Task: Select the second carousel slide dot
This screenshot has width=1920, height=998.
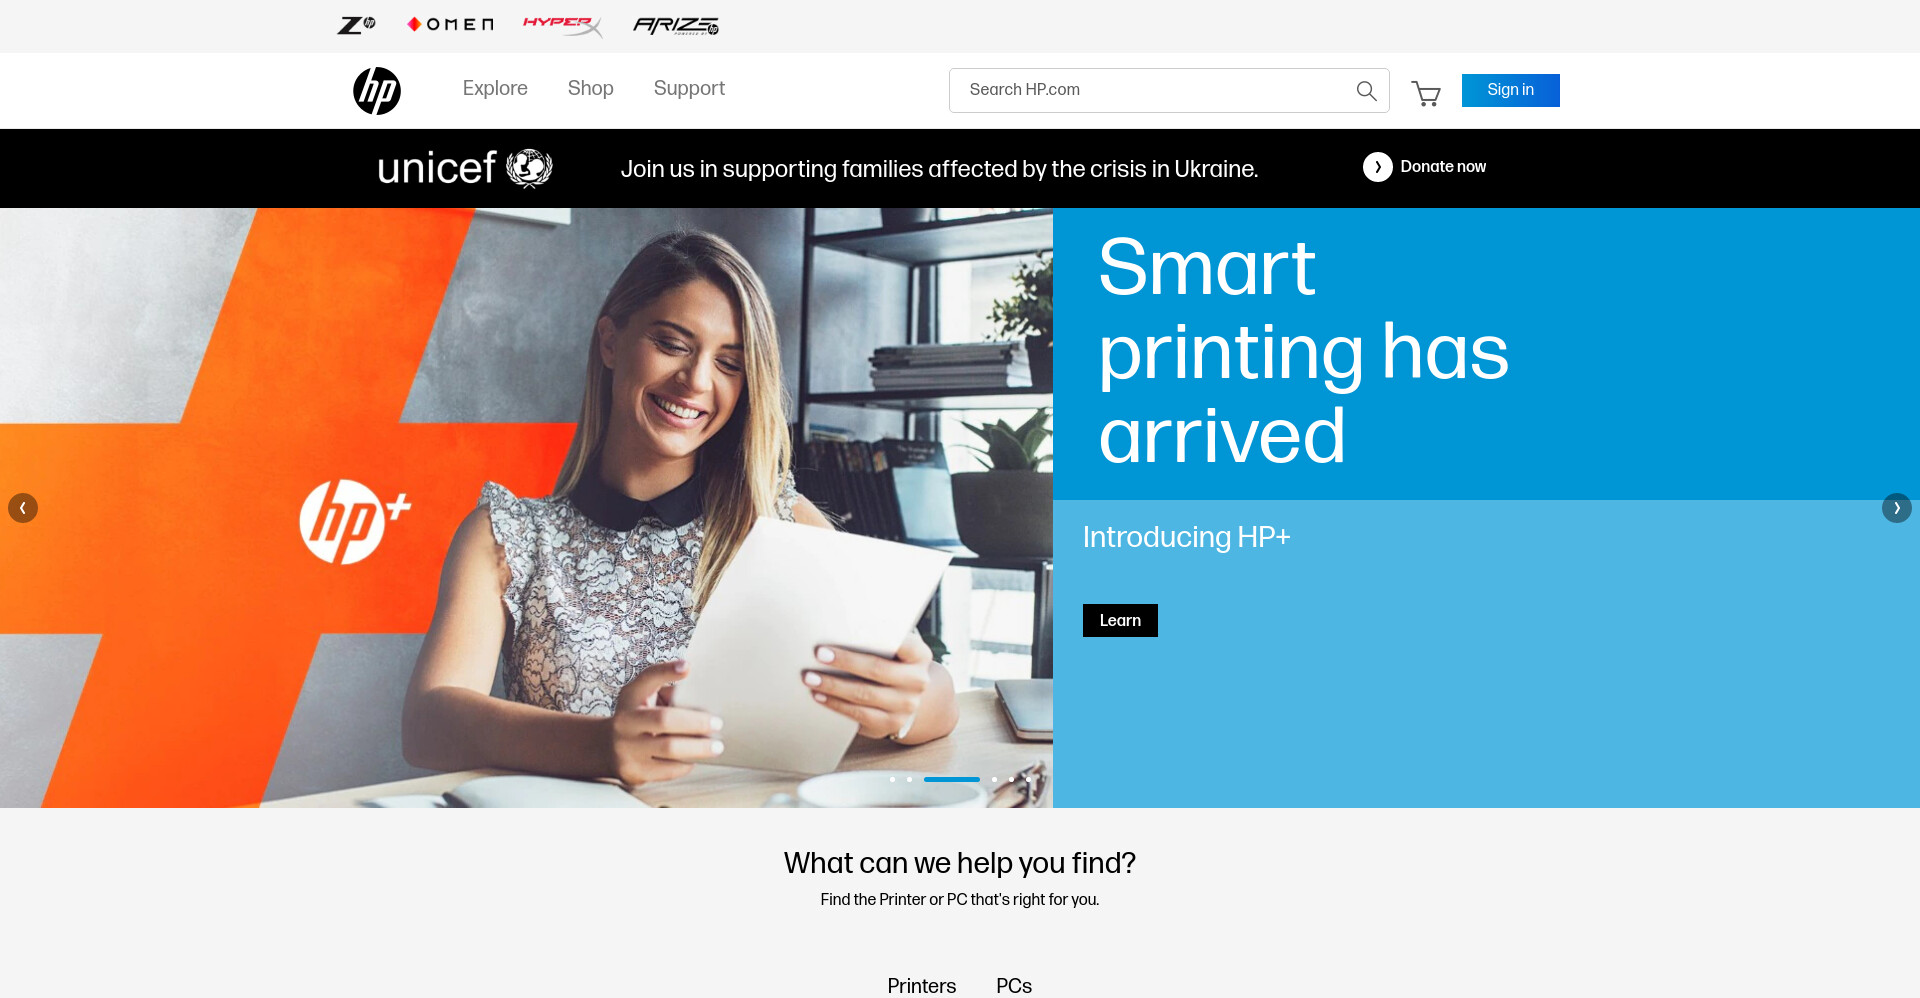Action: pyautogui.click(x=909, y=779)
